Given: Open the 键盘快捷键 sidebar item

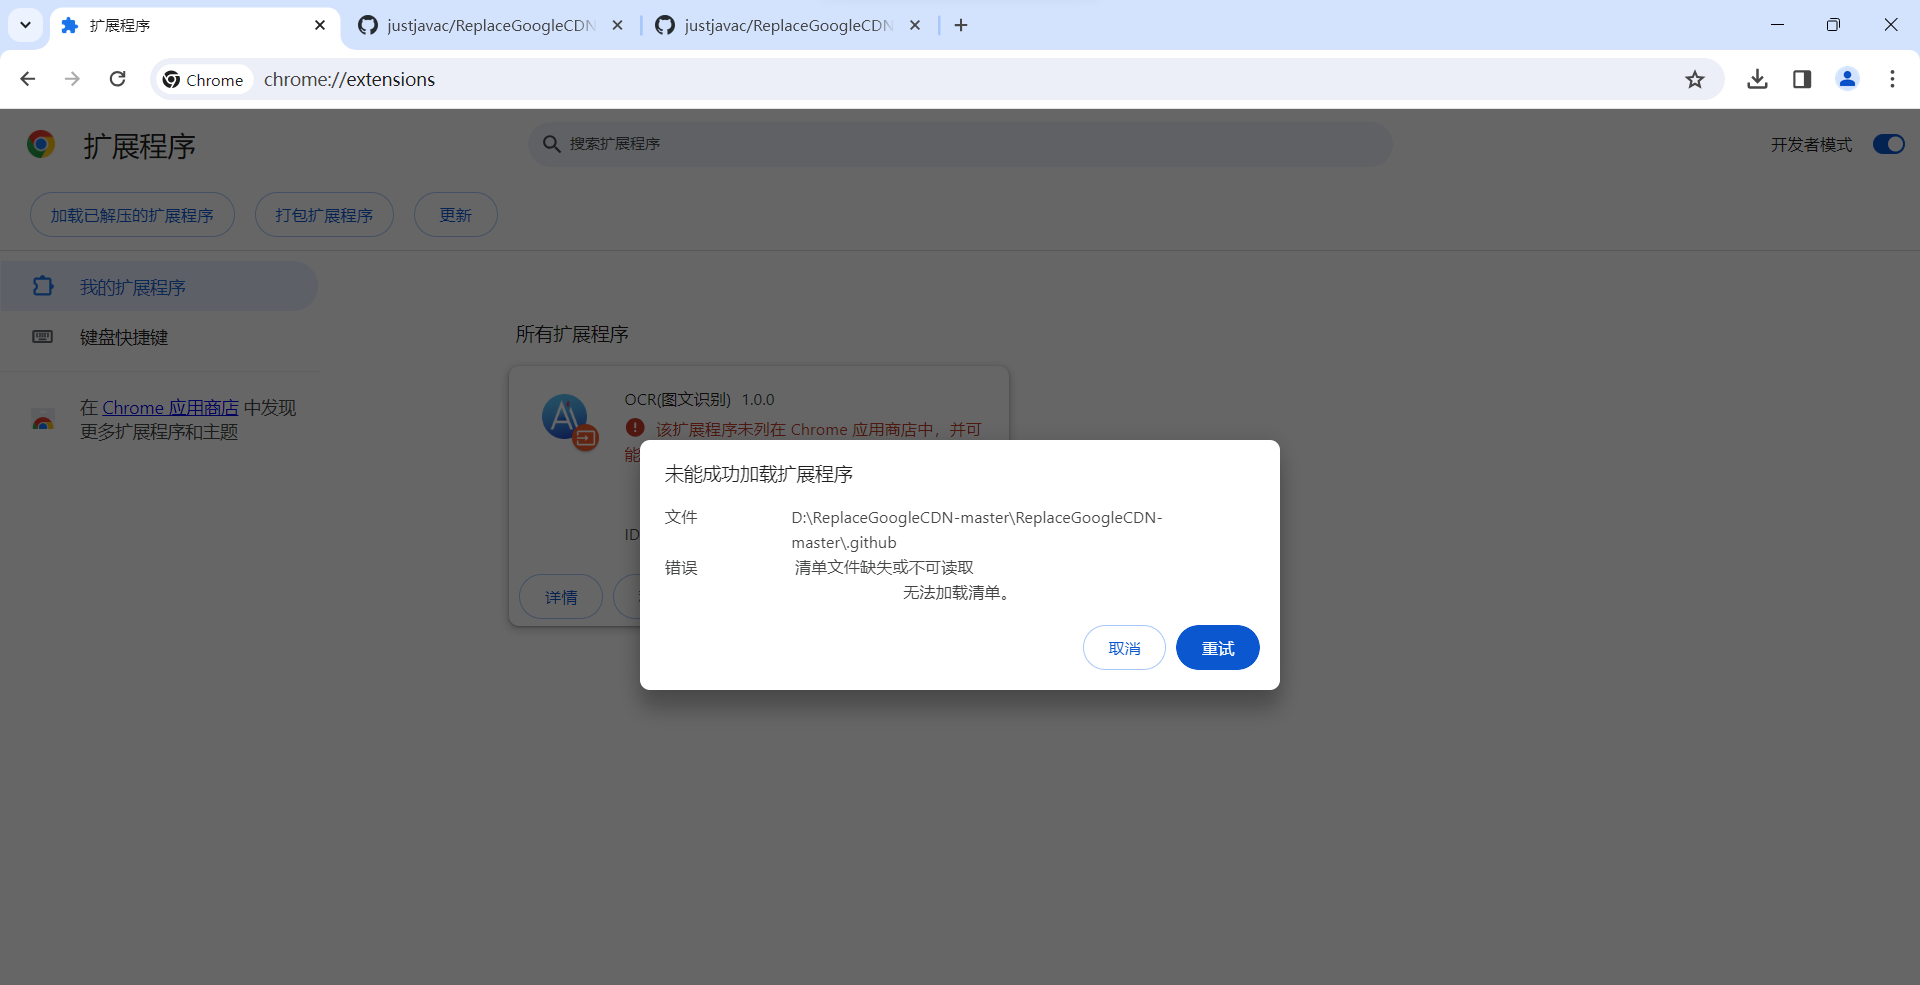Looking at the screenshot, I should (124, 337).
